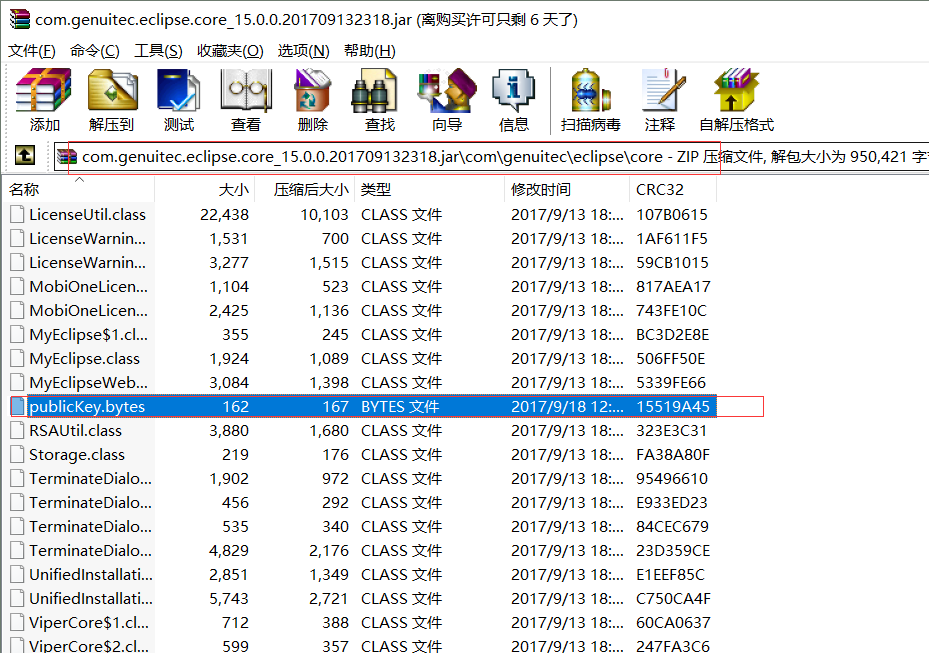Click row with CRC32 84CEC679
929x653 pixels.
tap(360, 527)
